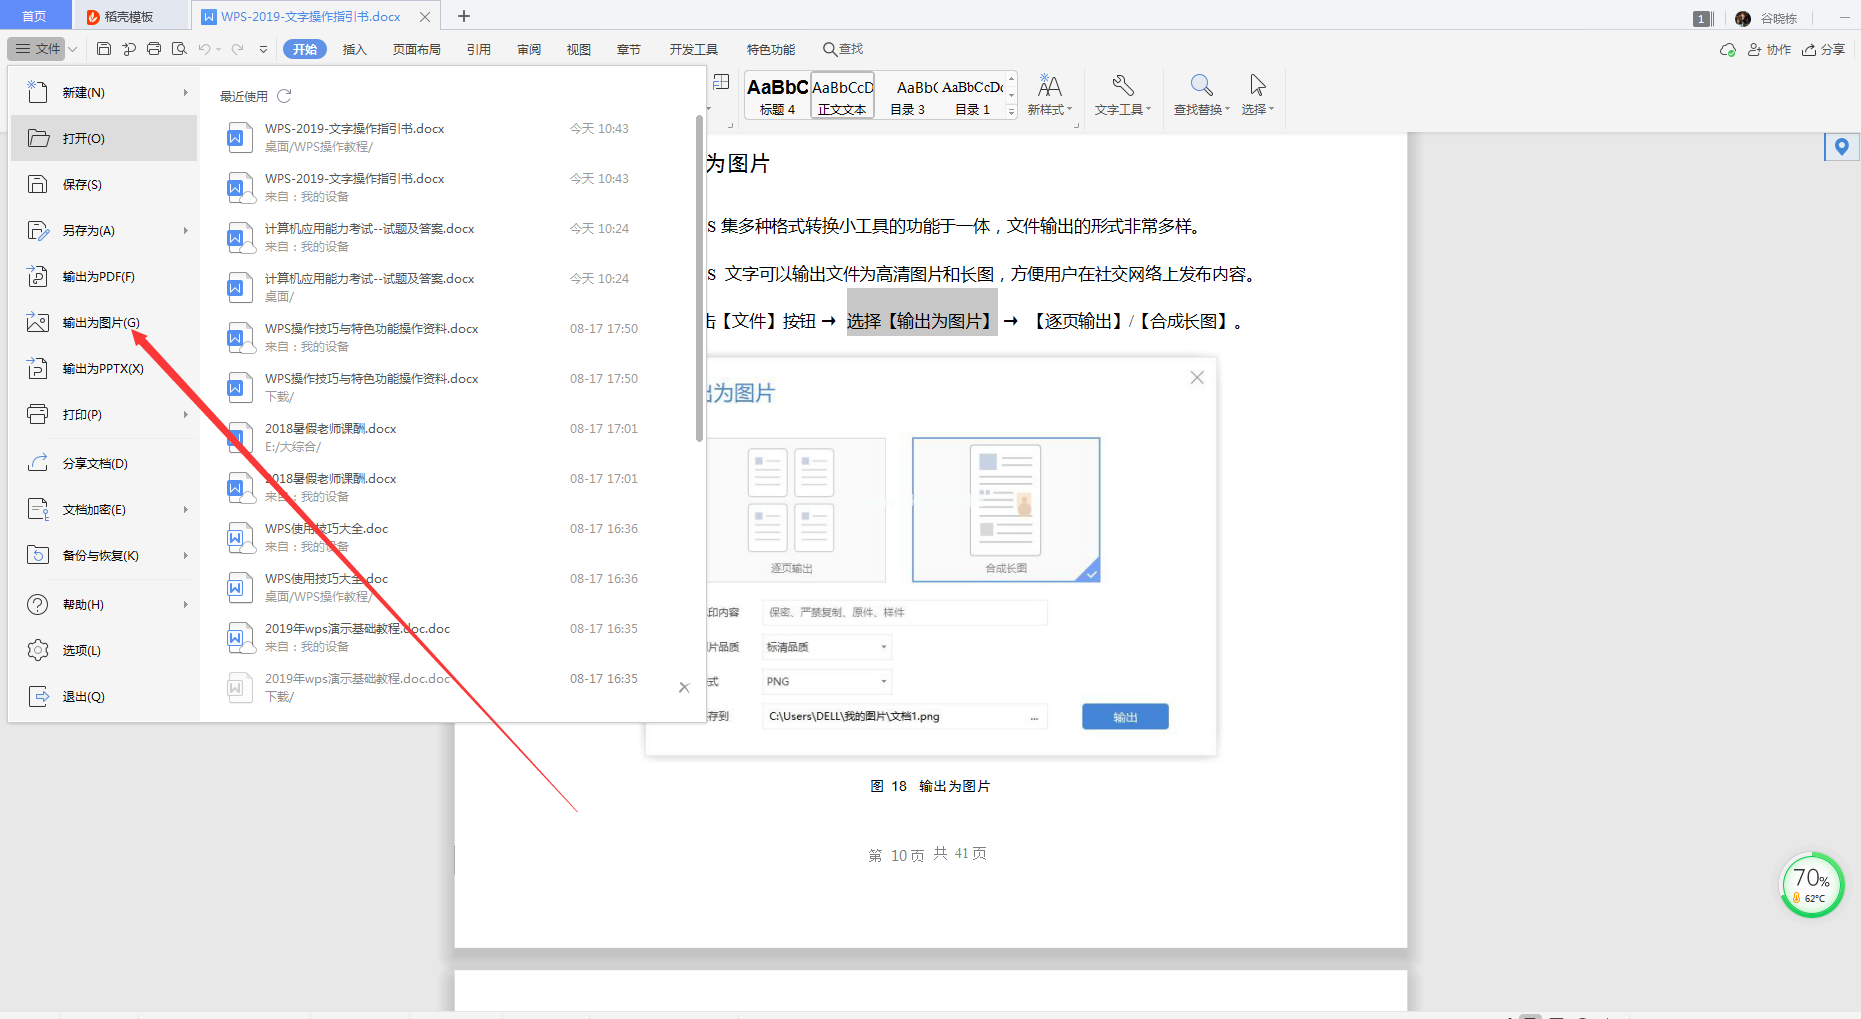Switch to the 审阅 ribbon tab
Image resolution: width=1861 pixels, height=1019 pixels.
[529, 49]
